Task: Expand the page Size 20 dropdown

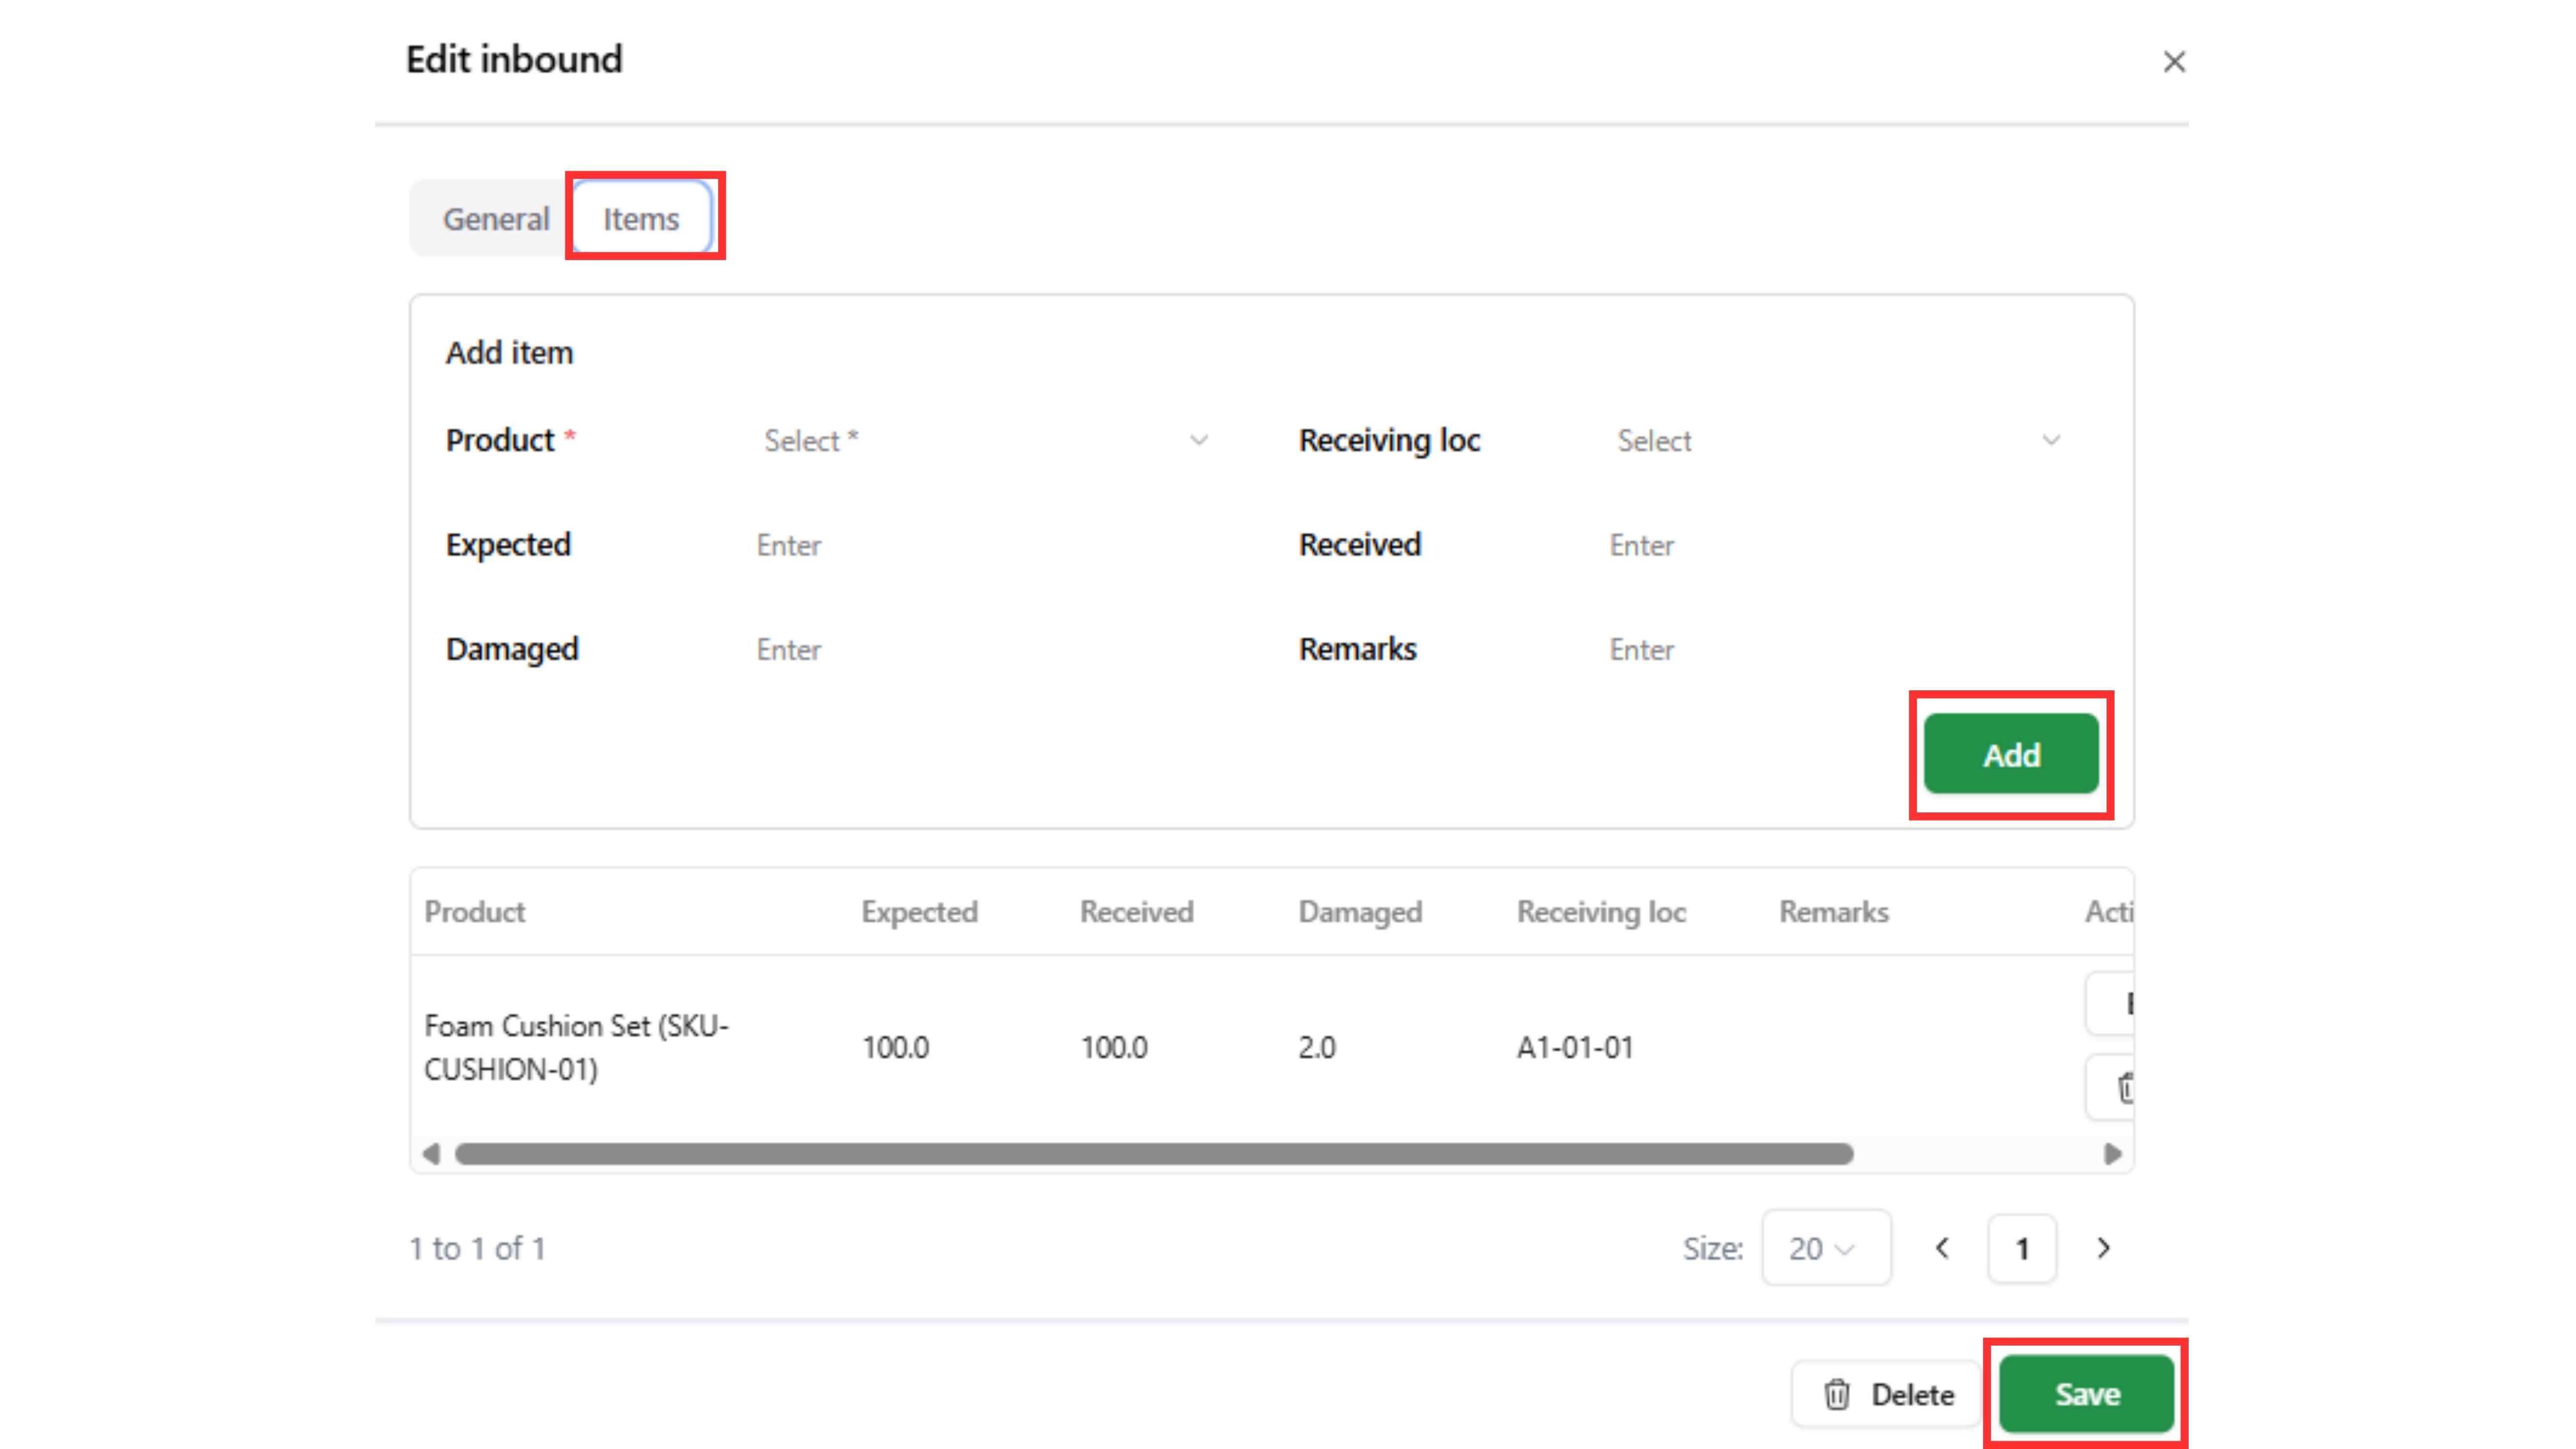Action: (x=1825, y=1248)
